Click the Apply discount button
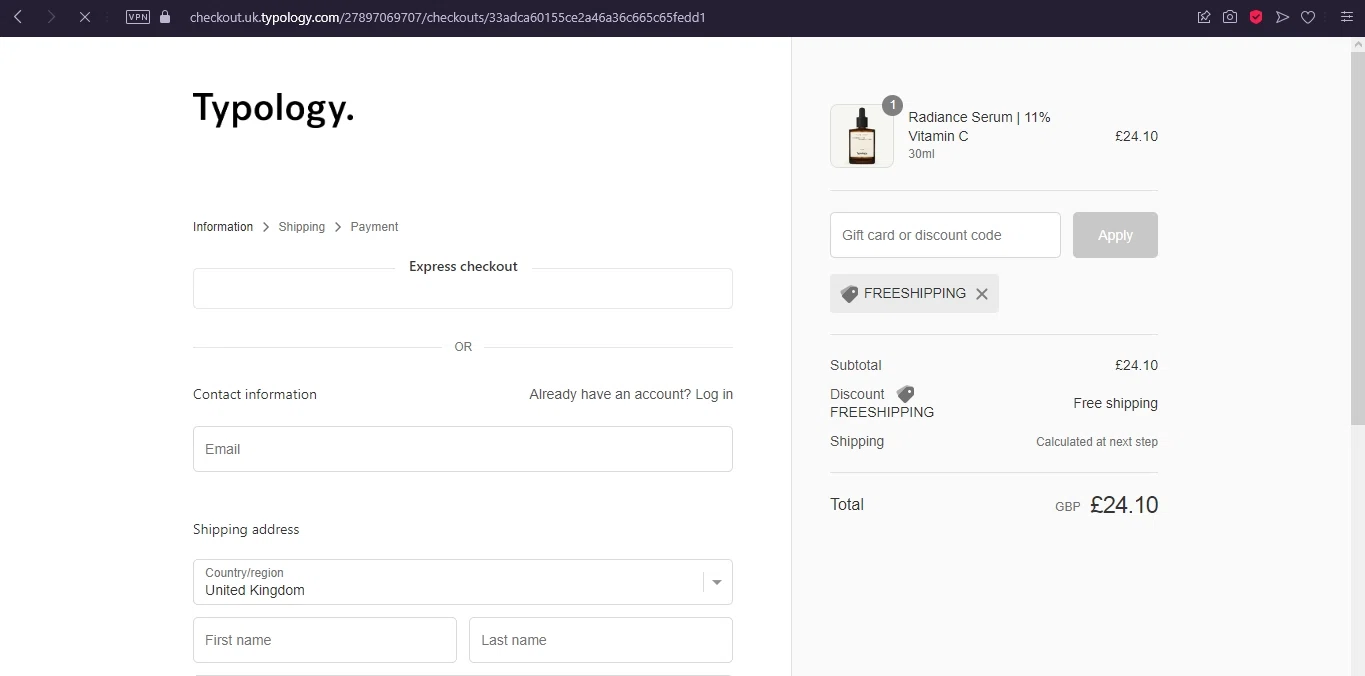Image resolution: width=1365 pixels, height=676 pixels. click(1115, 235)
